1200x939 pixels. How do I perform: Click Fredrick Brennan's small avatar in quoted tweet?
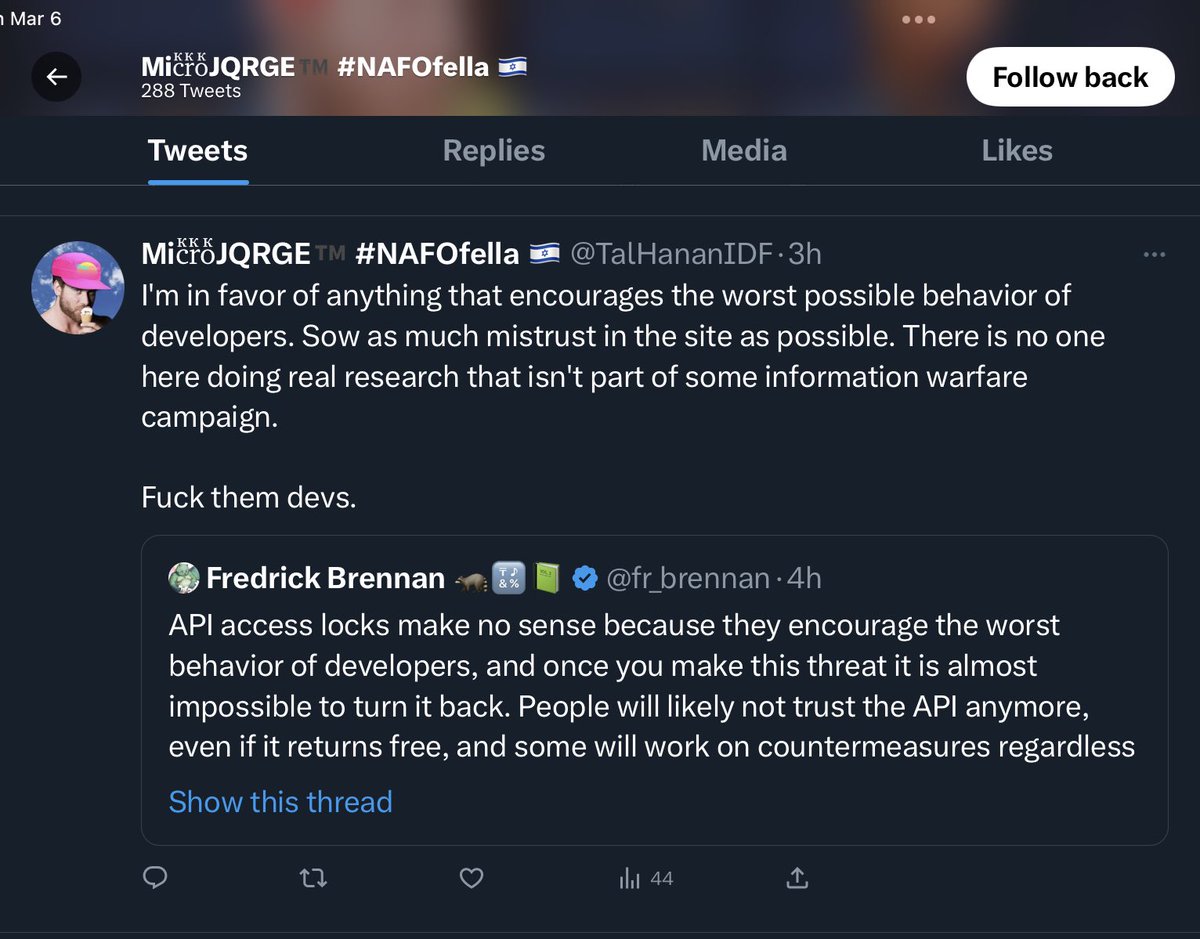tap(184, 578)
